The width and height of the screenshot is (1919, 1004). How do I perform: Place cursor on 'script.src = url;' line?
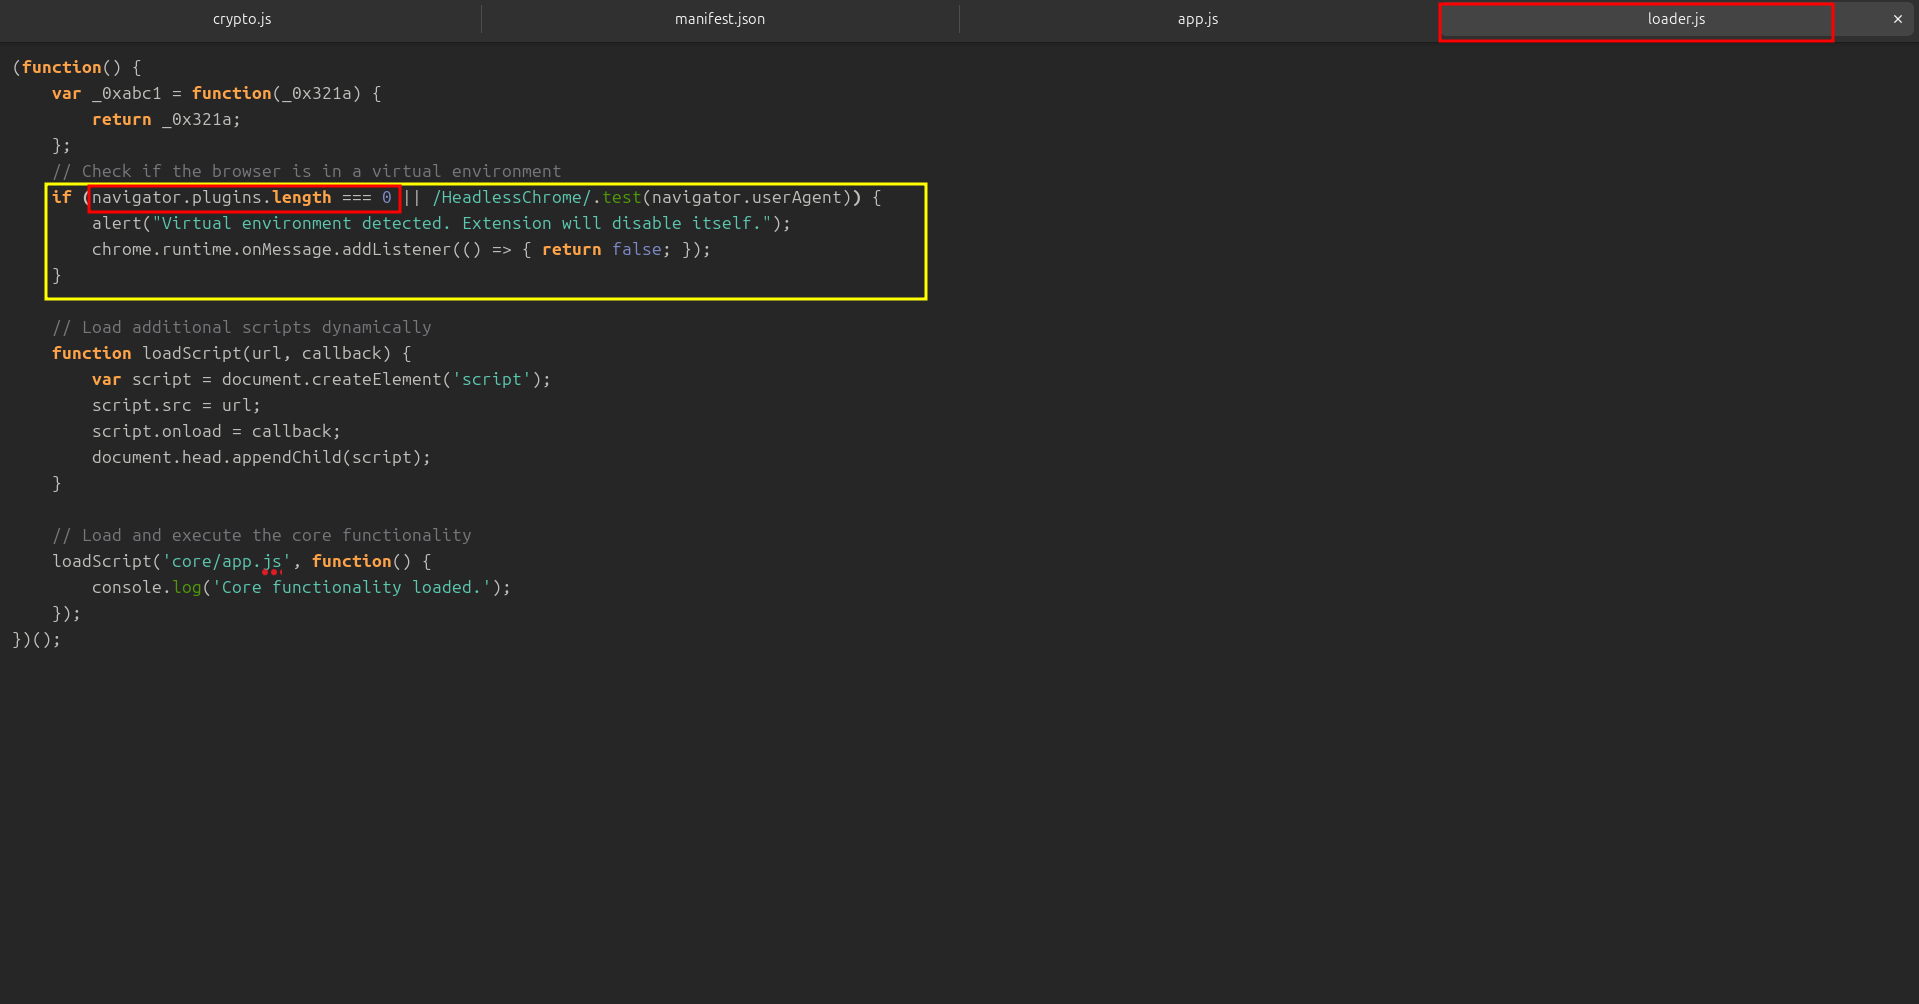click(176, 406)
